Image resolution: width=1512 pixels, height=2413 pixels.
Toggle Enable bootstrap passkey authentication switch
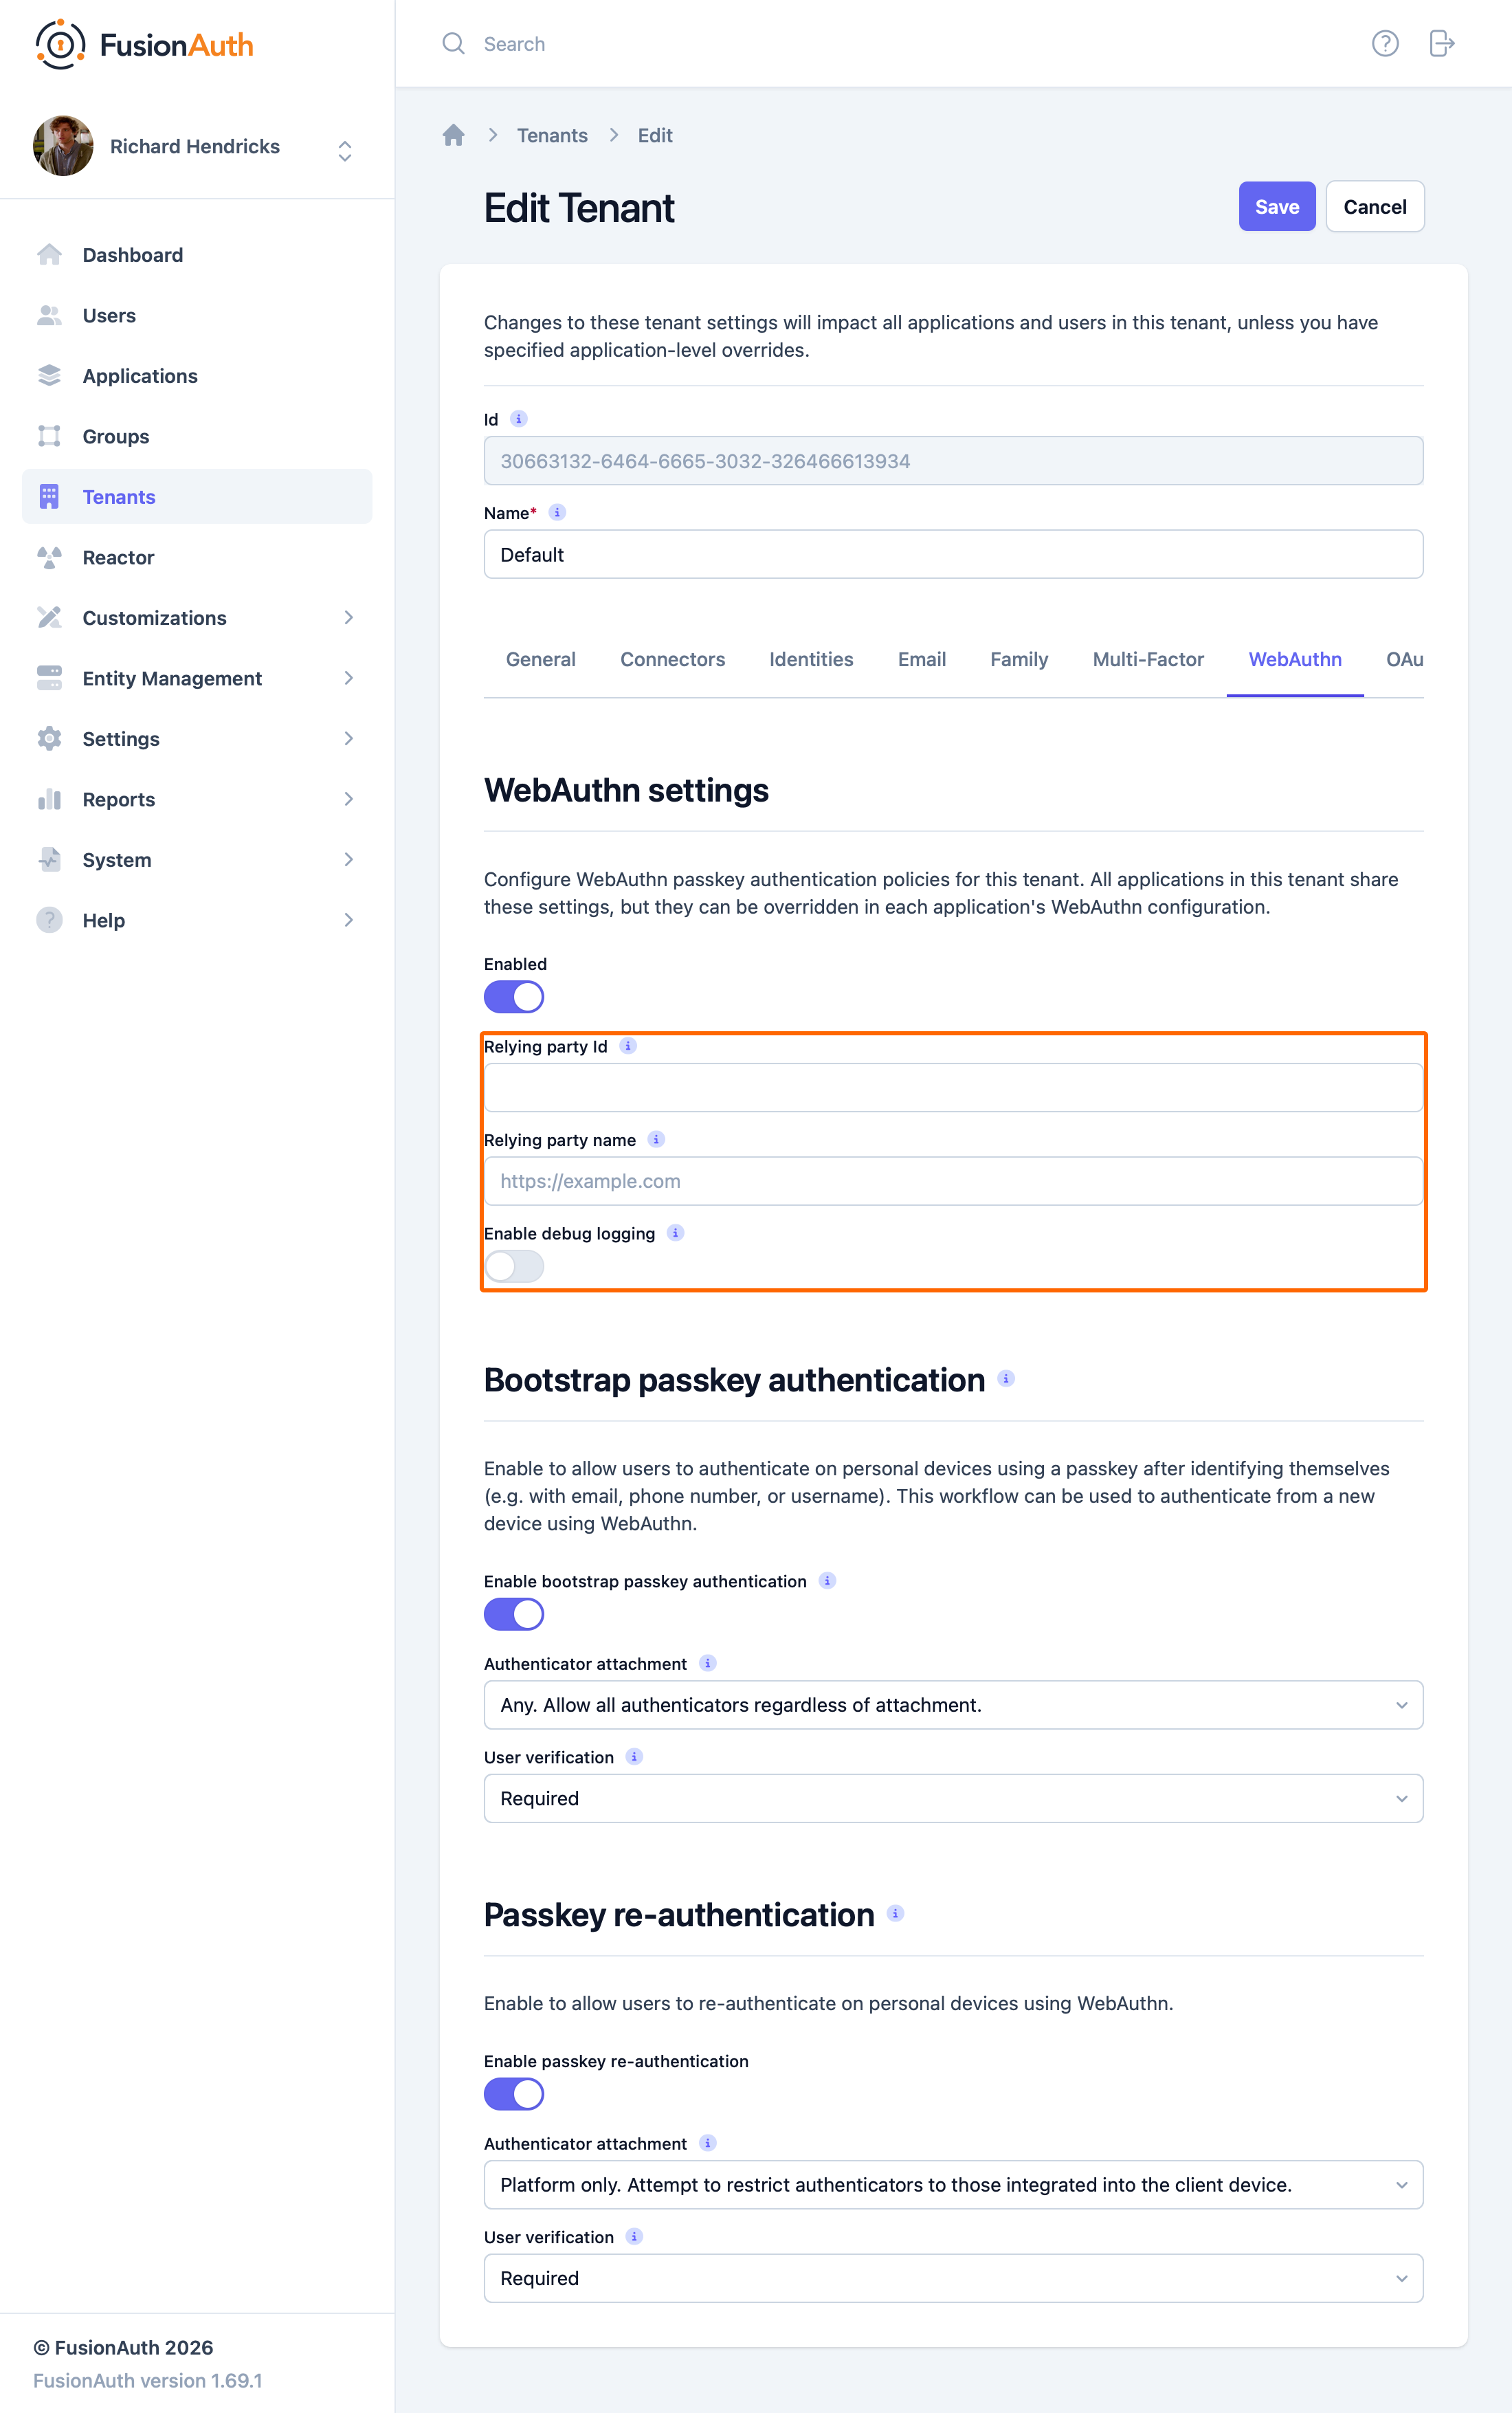tap(514, 1614)
